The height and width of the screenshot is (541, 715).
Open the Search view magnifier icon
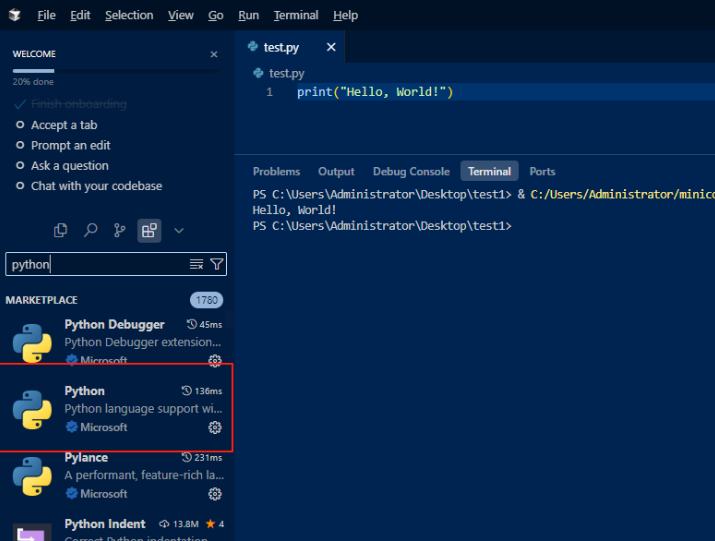[x=90, y=230]
